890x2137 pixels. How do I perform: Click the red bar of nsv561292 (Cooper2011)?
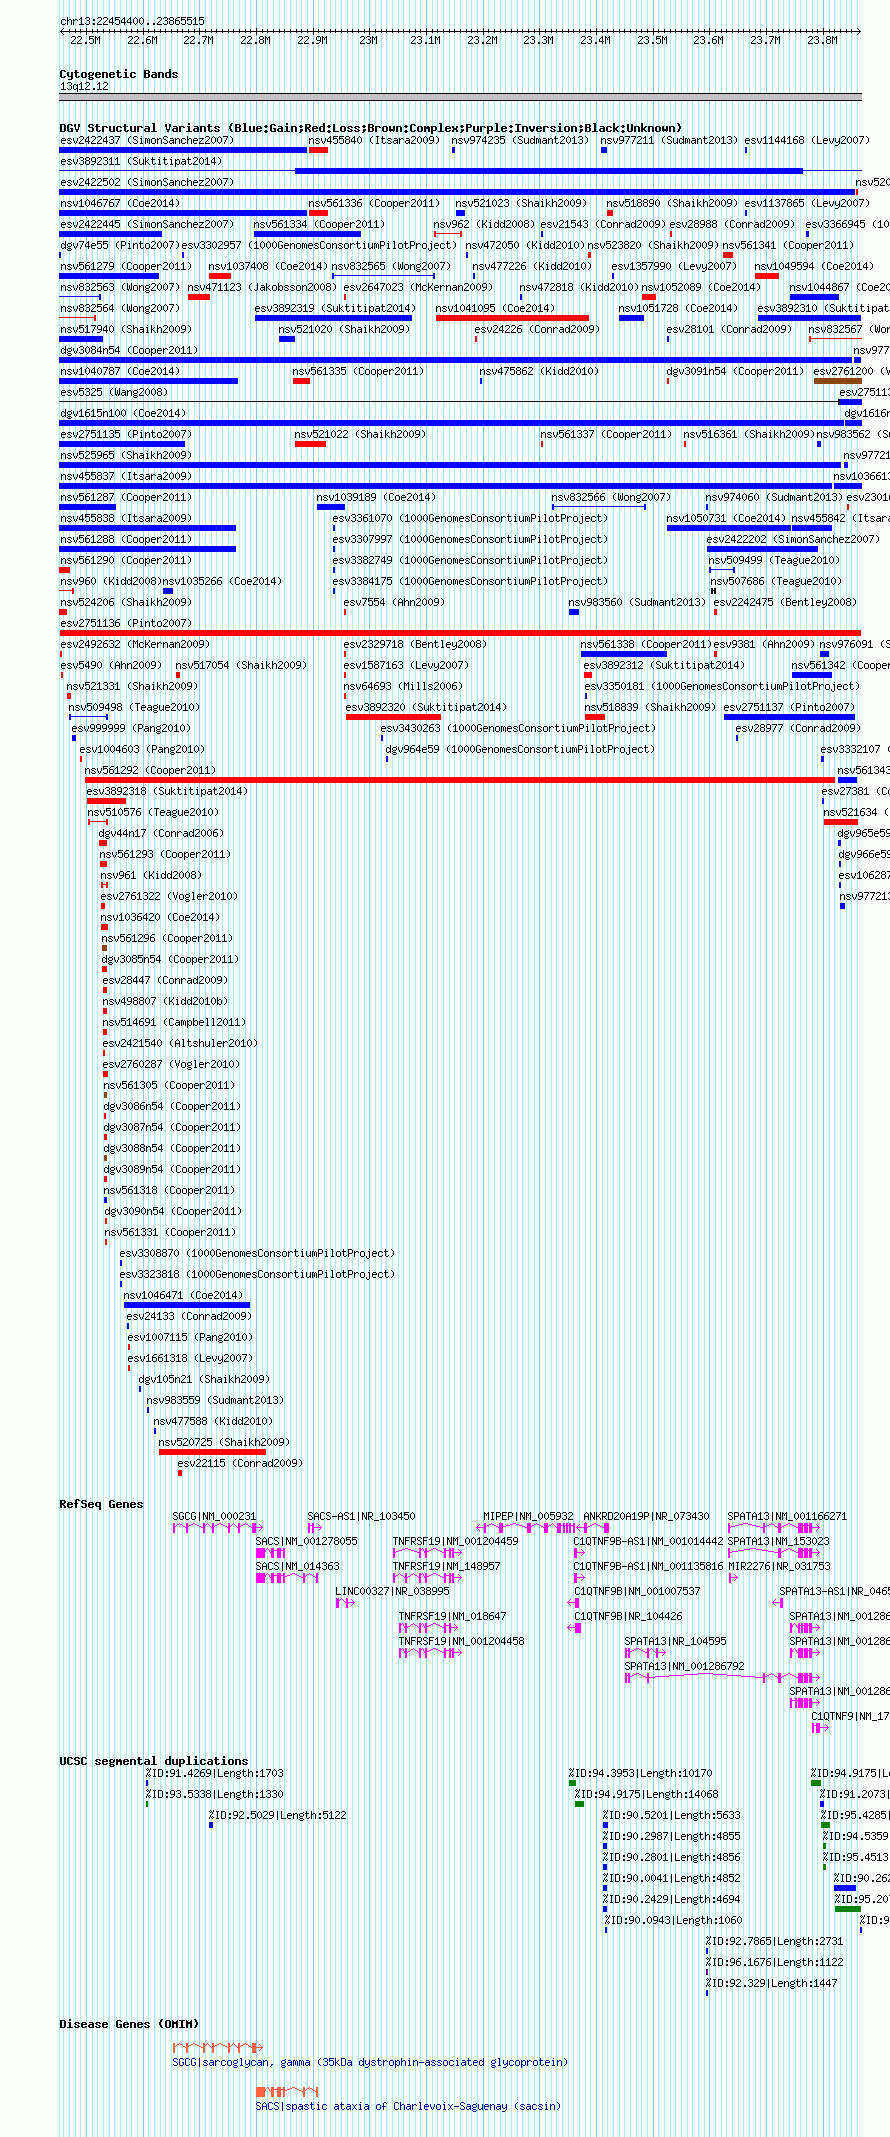point(460,780)
